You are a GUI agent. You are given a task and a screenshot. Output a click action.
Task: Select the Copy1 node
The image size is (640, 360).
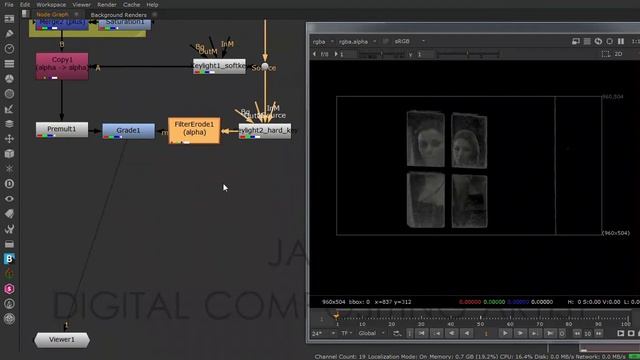[x=62, y=66]
